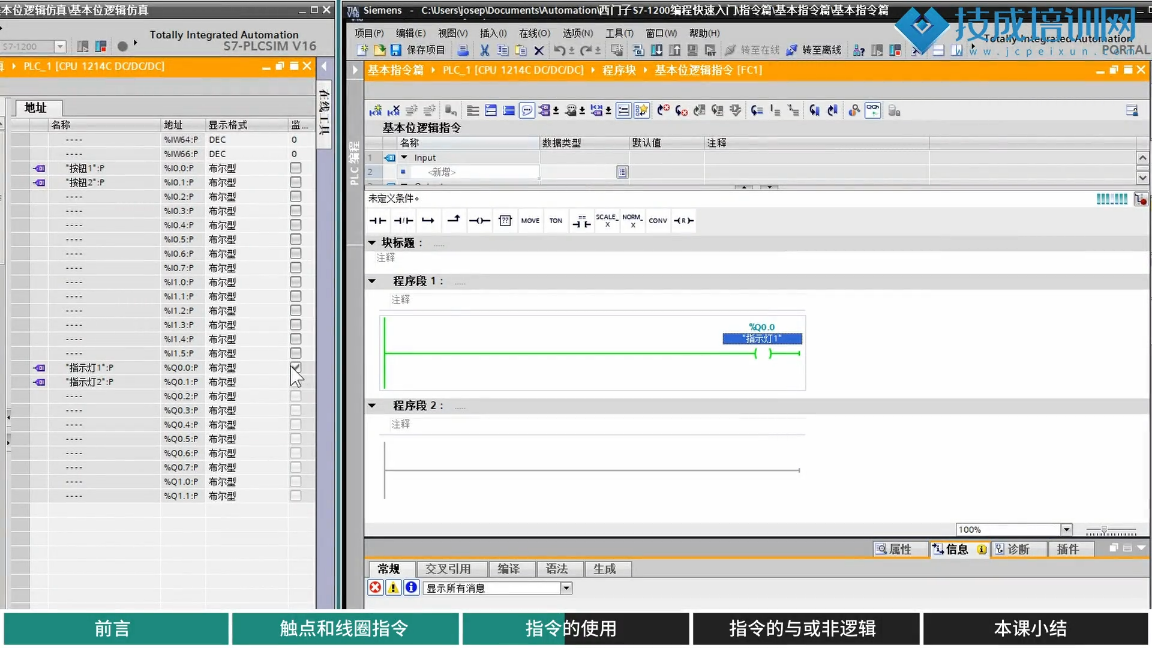
Task: Open a branch in the ladder
Action: (x=428, y=220)
